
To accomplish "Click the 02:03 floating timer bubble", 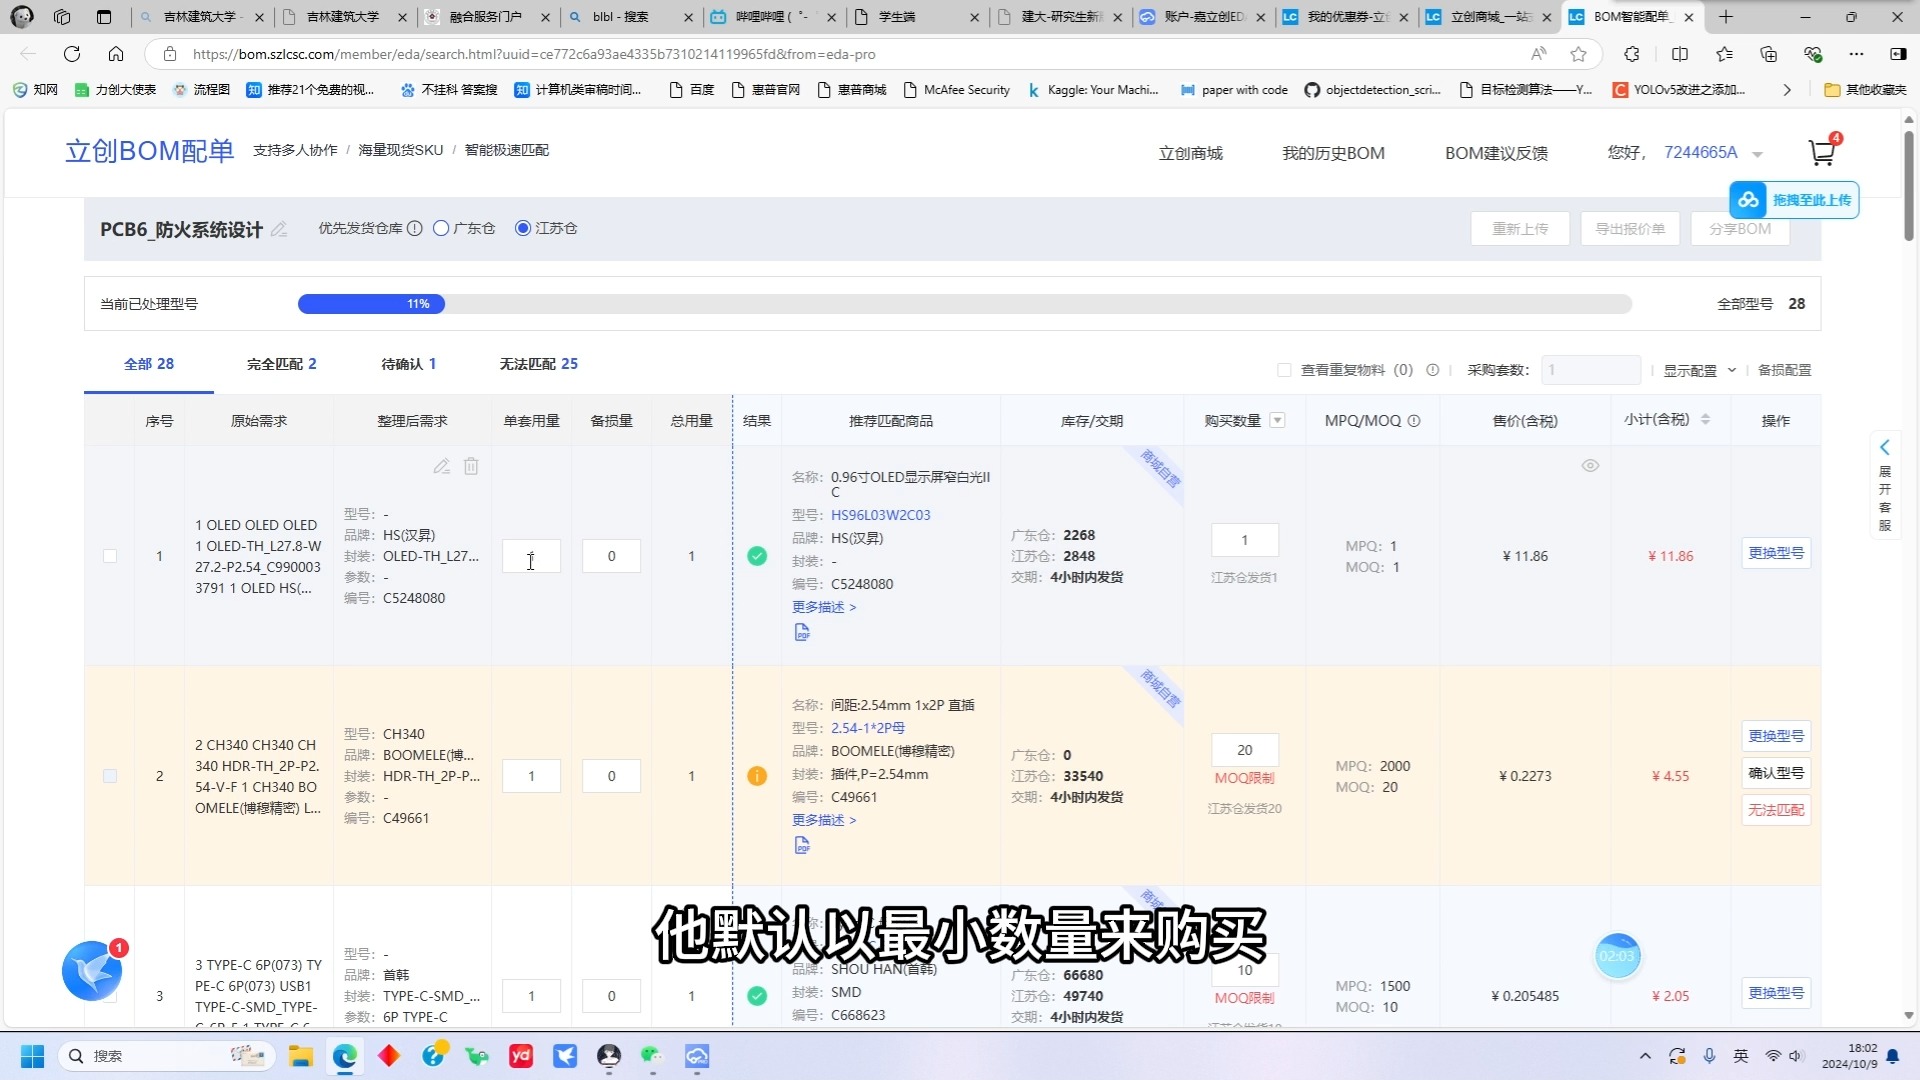I will (x=1617, y=956).
